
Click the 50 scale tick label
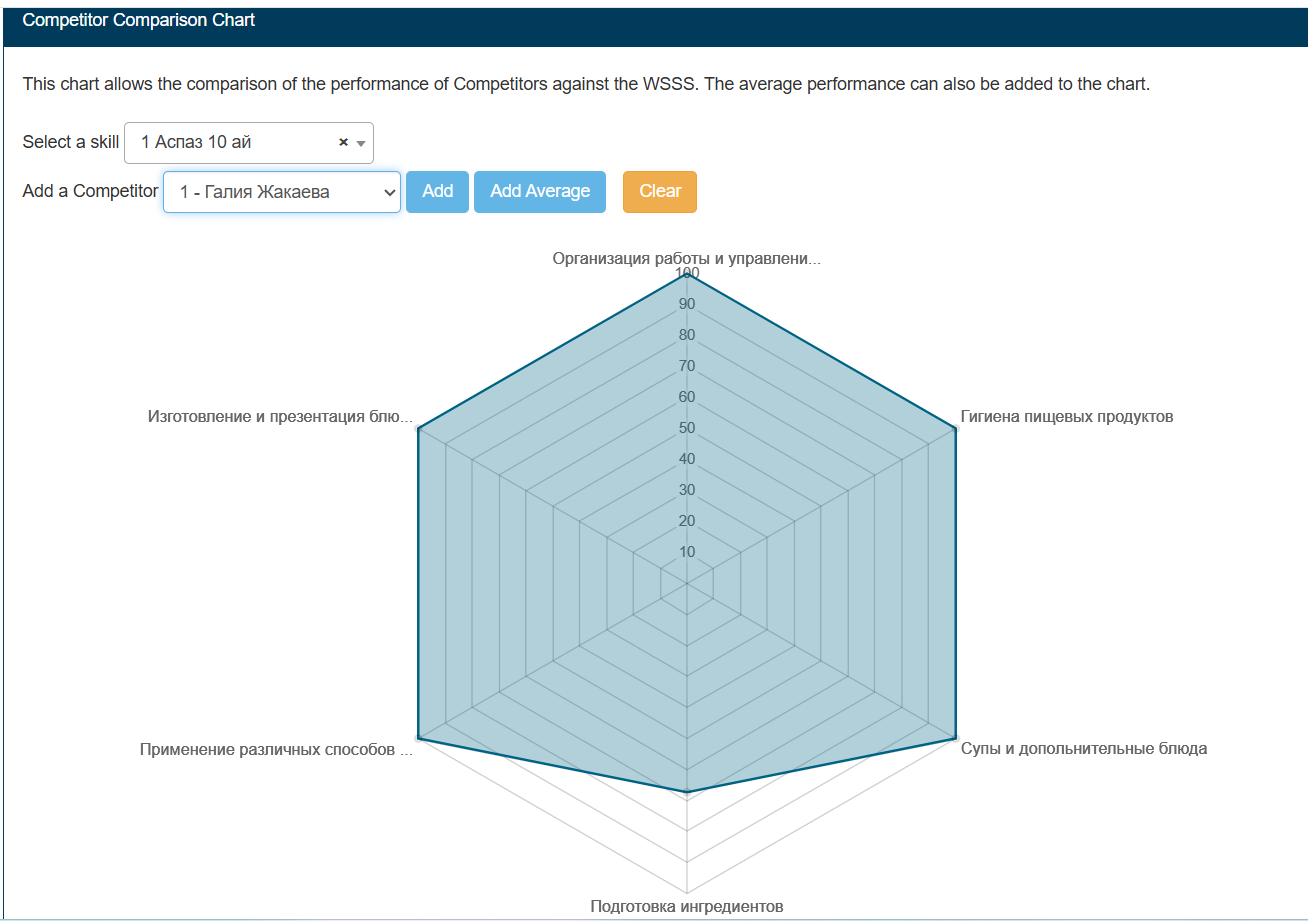point(687,428)
